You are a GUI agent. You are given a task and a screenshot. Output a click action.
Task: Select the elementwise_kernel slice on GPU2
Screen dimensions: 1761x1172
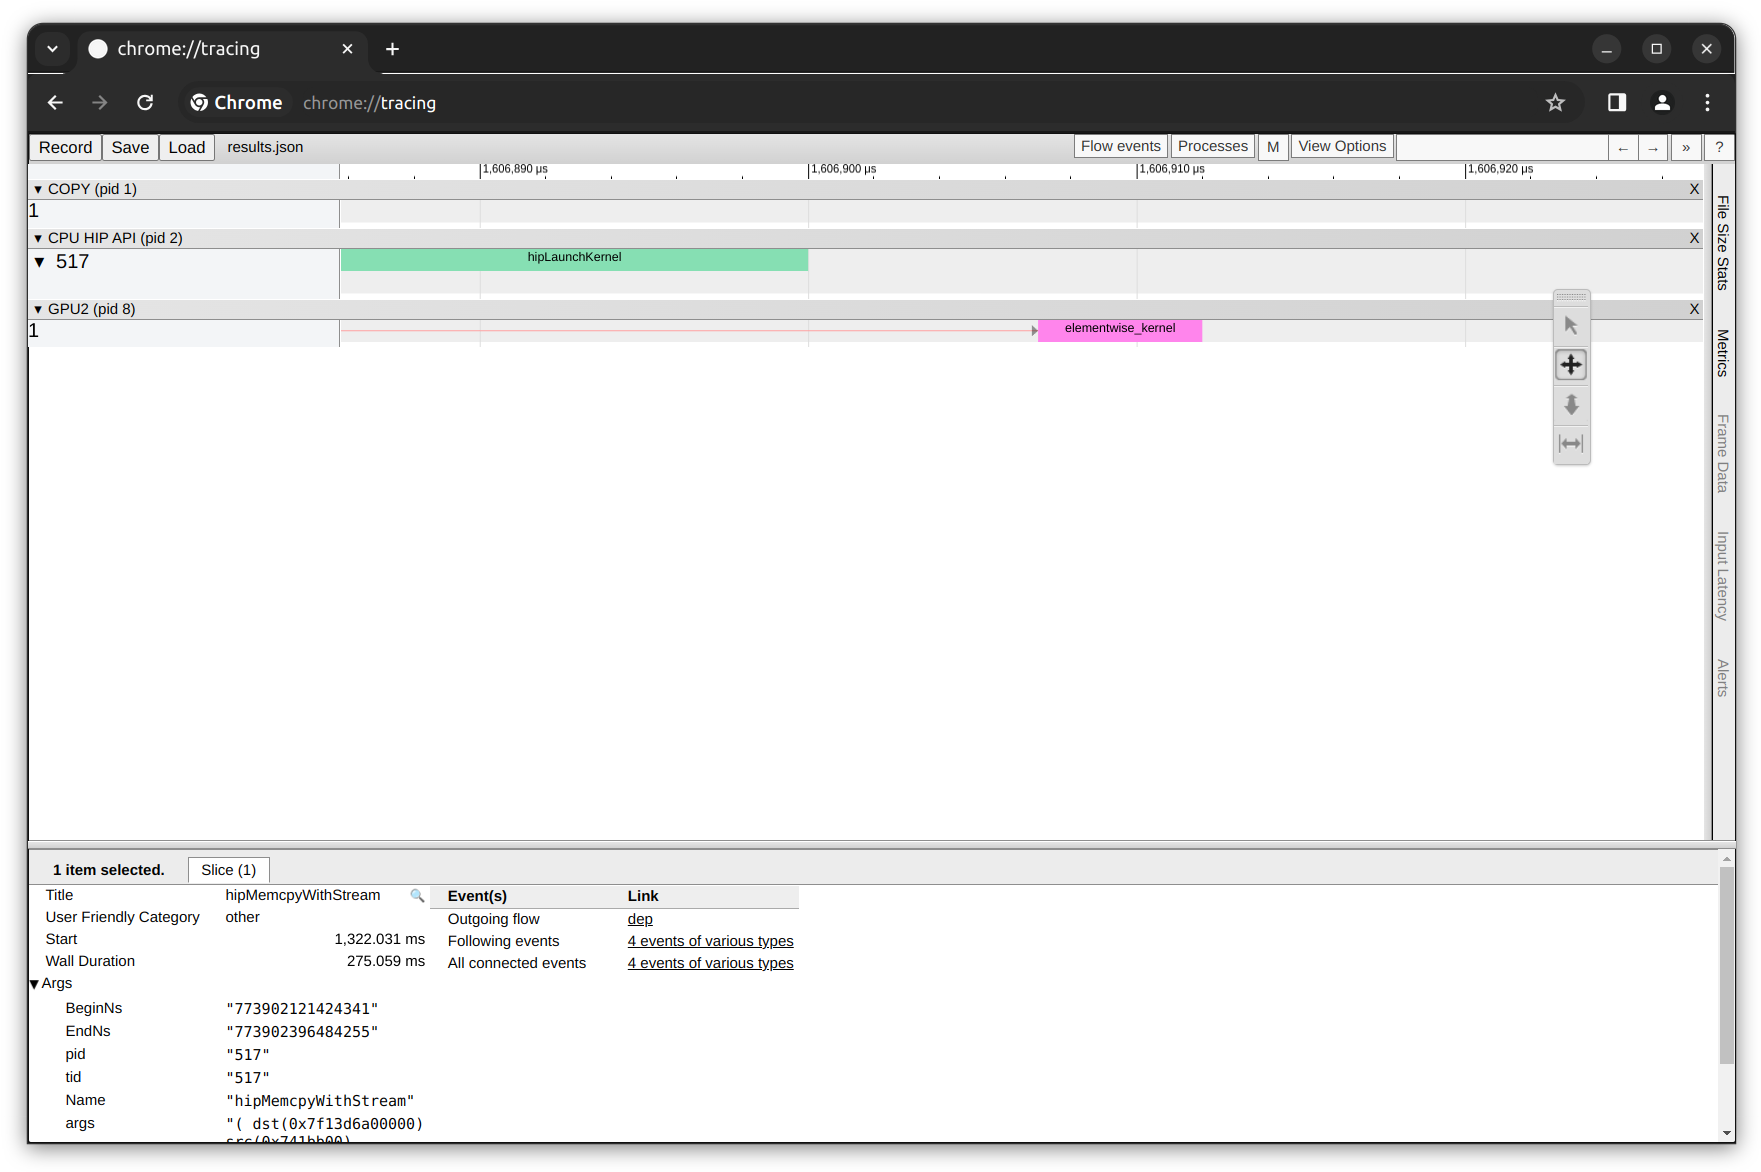click(1119, 329)
